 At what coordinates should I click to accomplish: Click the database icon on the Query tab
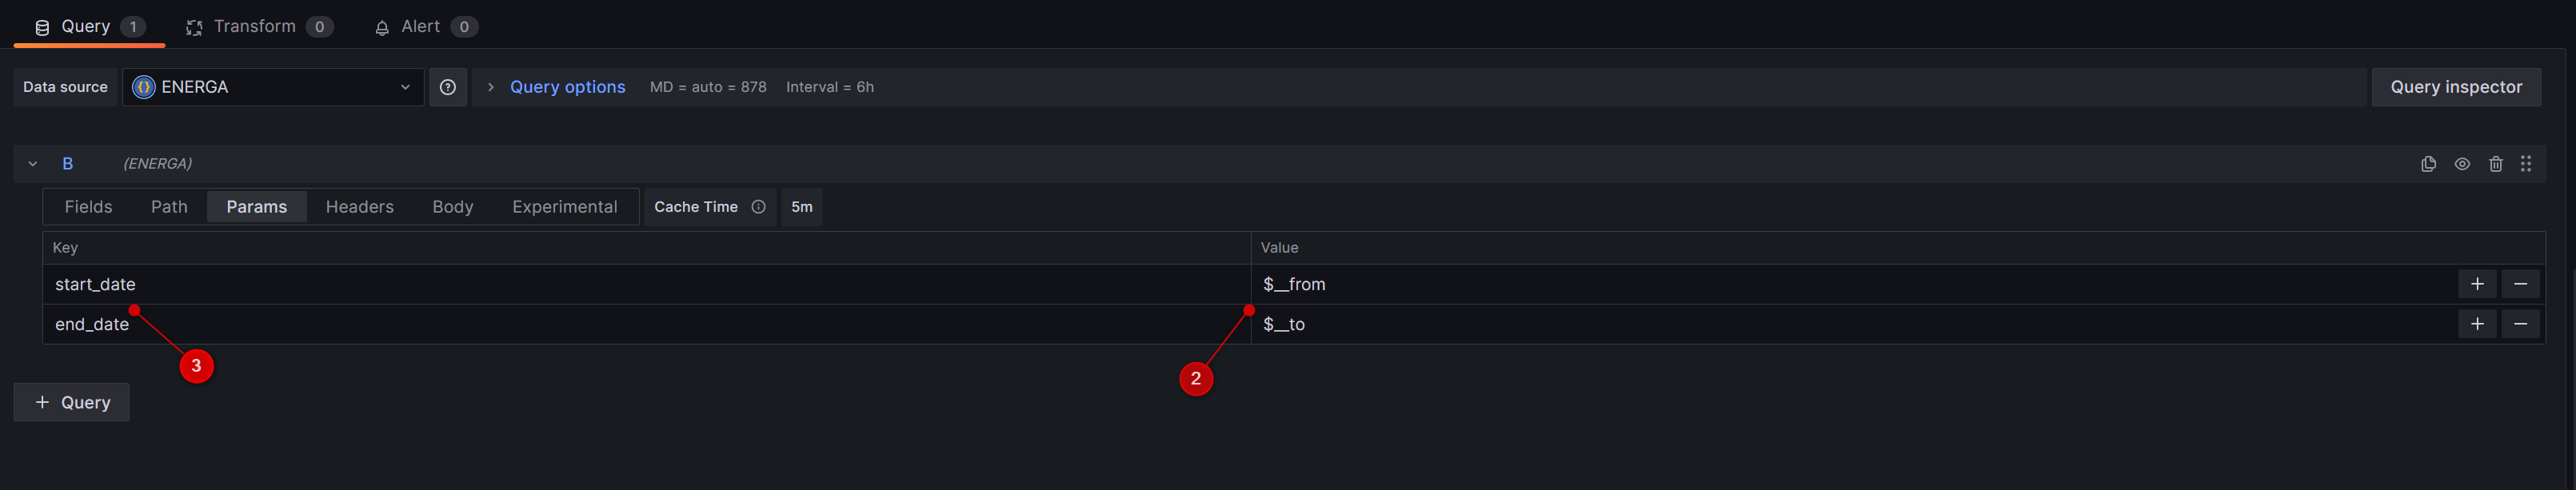coord(41,26)
